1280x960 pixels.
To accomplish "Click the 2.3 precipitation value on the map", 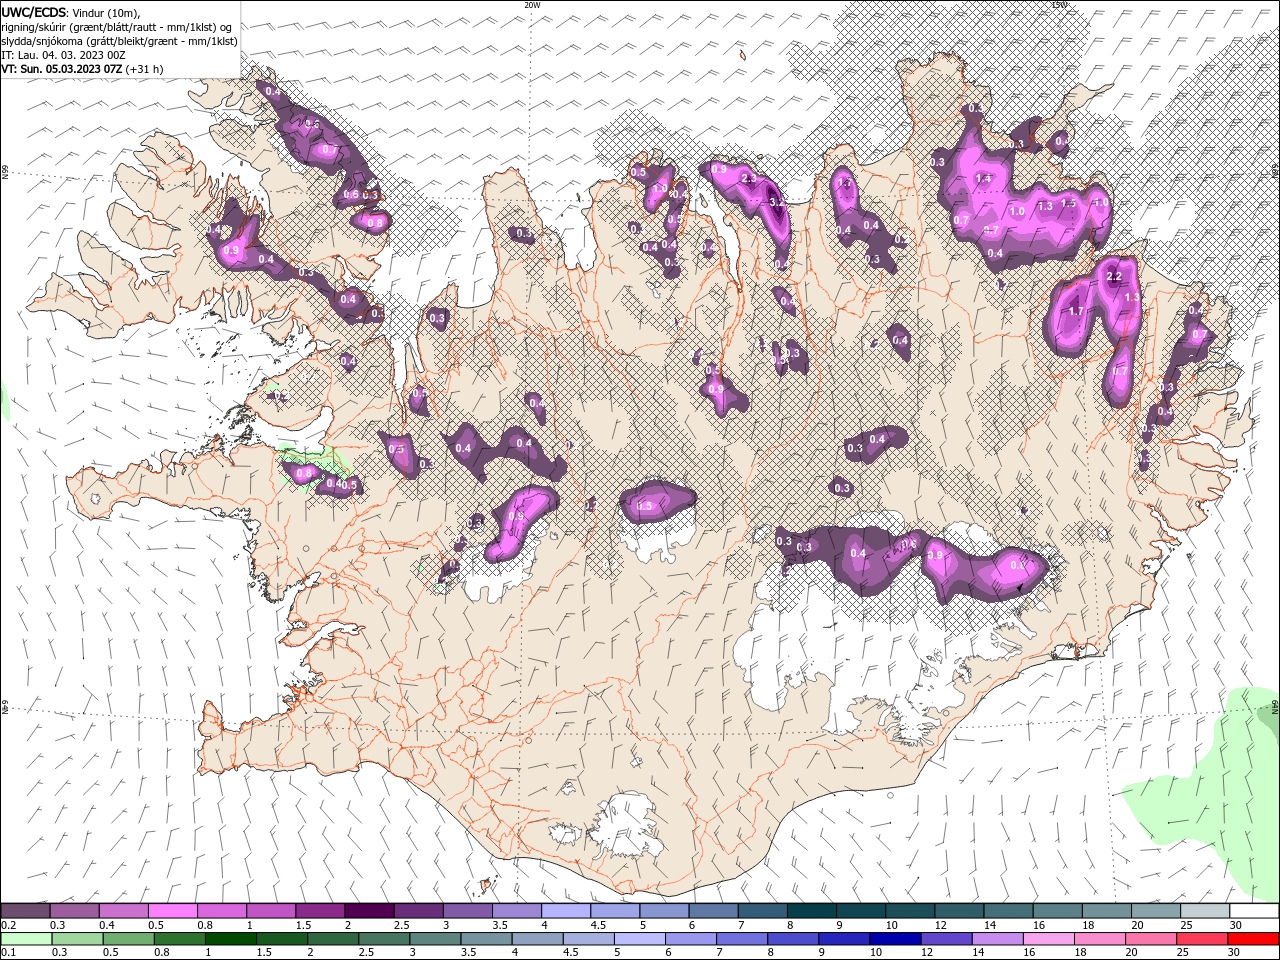I will tap(748, 178).
